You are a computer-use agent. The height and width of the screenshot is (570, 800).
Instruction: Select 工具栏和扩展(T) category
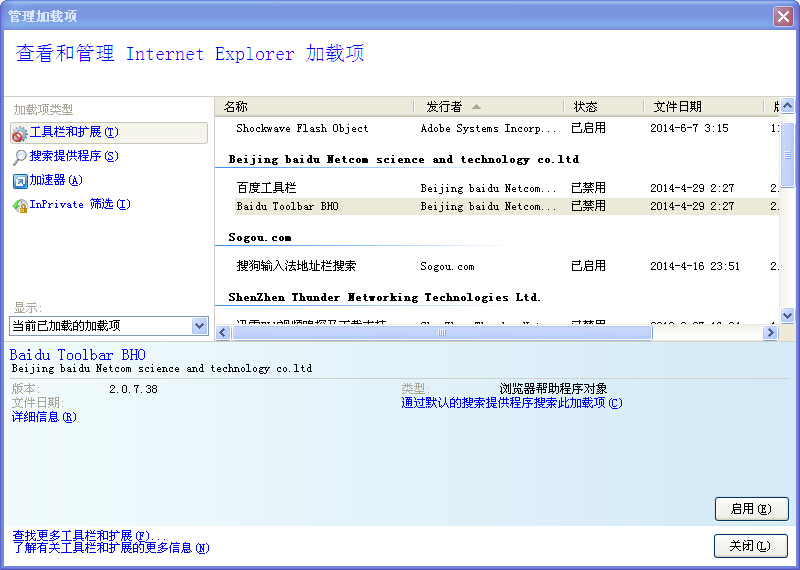(109, 133)
